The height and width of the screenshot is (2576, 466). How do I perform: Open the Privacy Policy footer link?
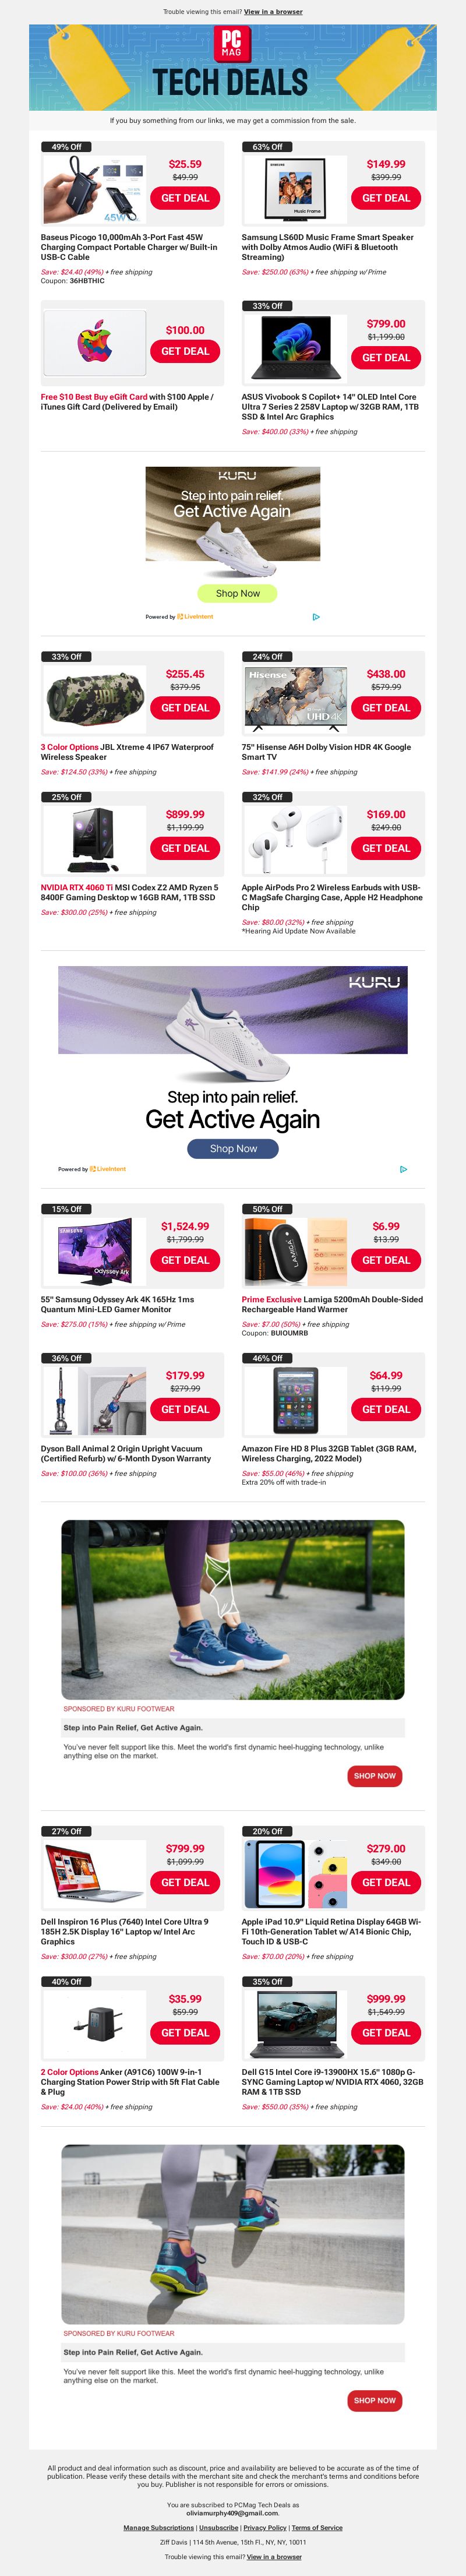pyautogui.click(x=265, y=2528)
